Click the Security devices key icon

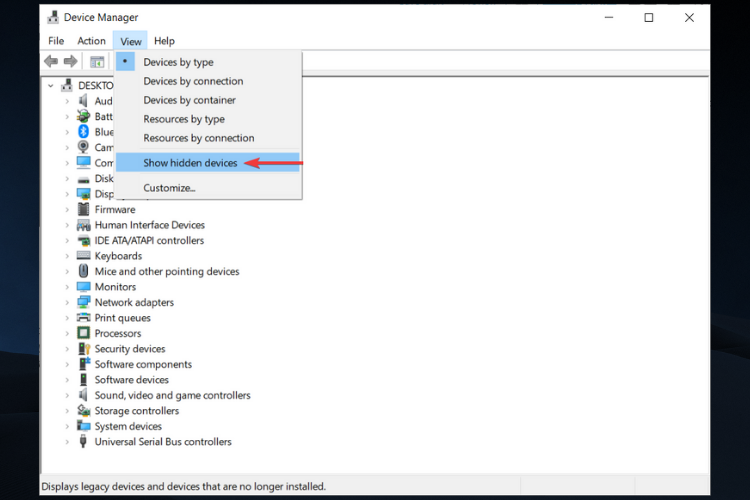pos(84,348)
